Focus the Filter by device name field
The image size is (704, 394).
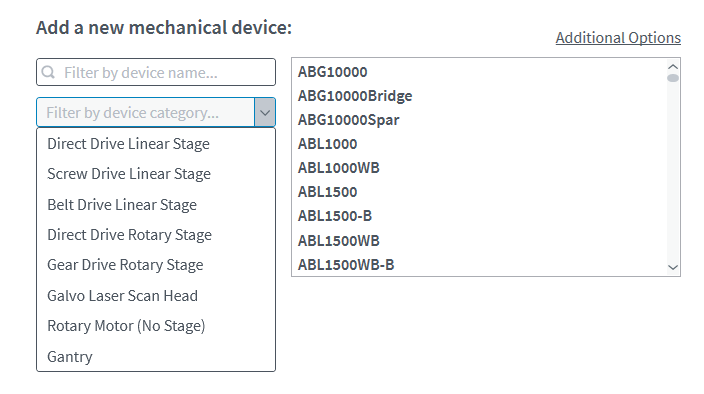click(156, 72)
